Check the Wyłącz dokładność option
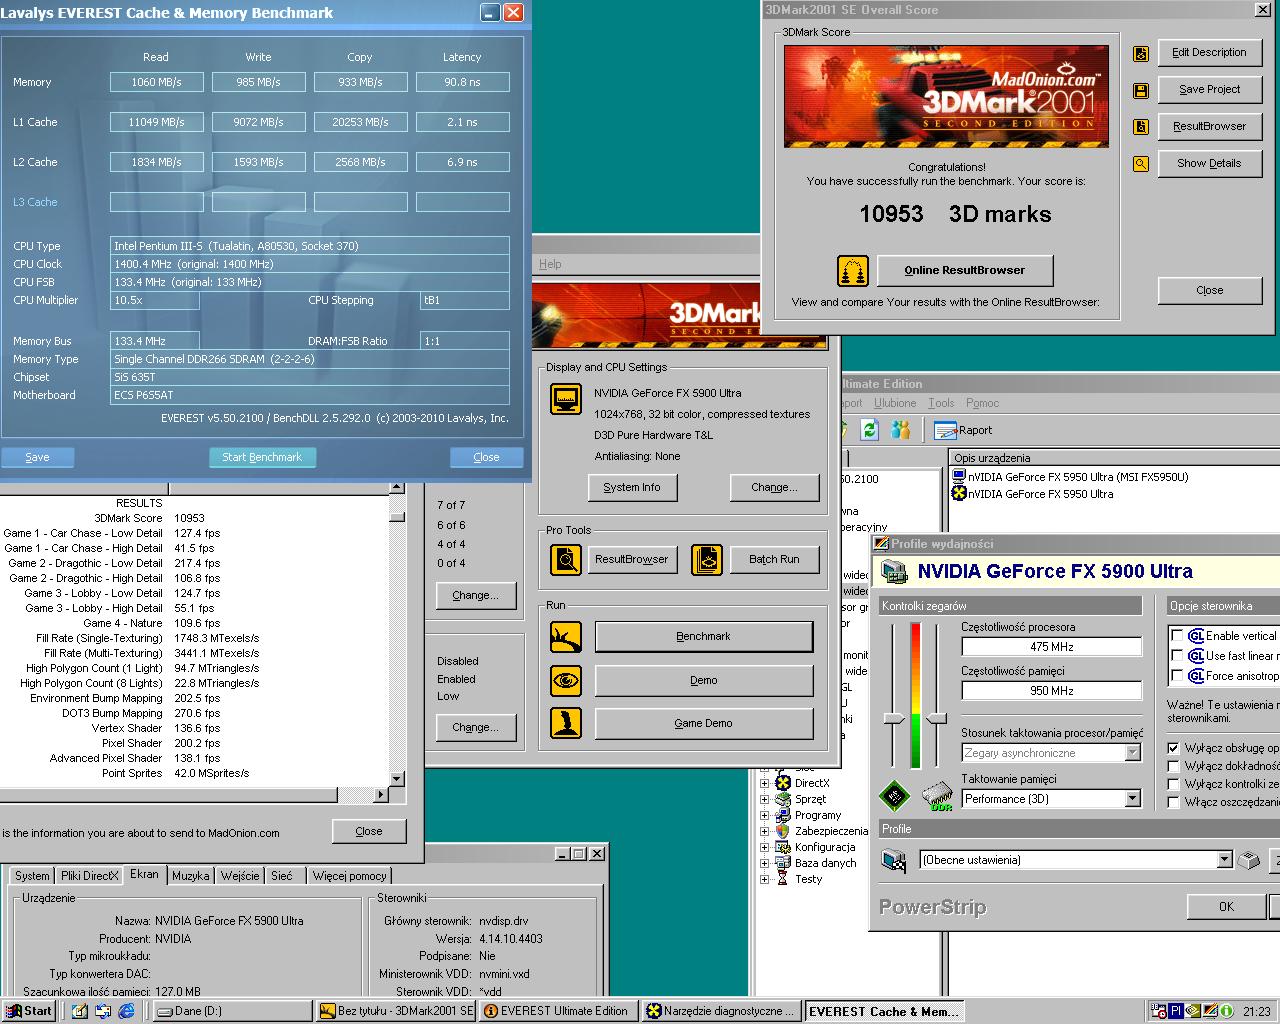Screen dimensions: 1280x1024 pyautogui.click(x=1174, y=766)
